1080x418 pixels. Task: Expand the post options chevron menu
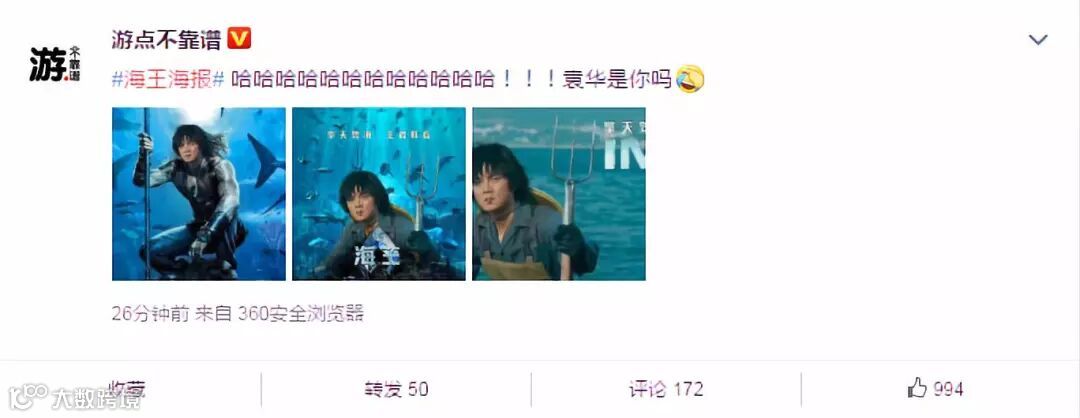click(1038, 40)
